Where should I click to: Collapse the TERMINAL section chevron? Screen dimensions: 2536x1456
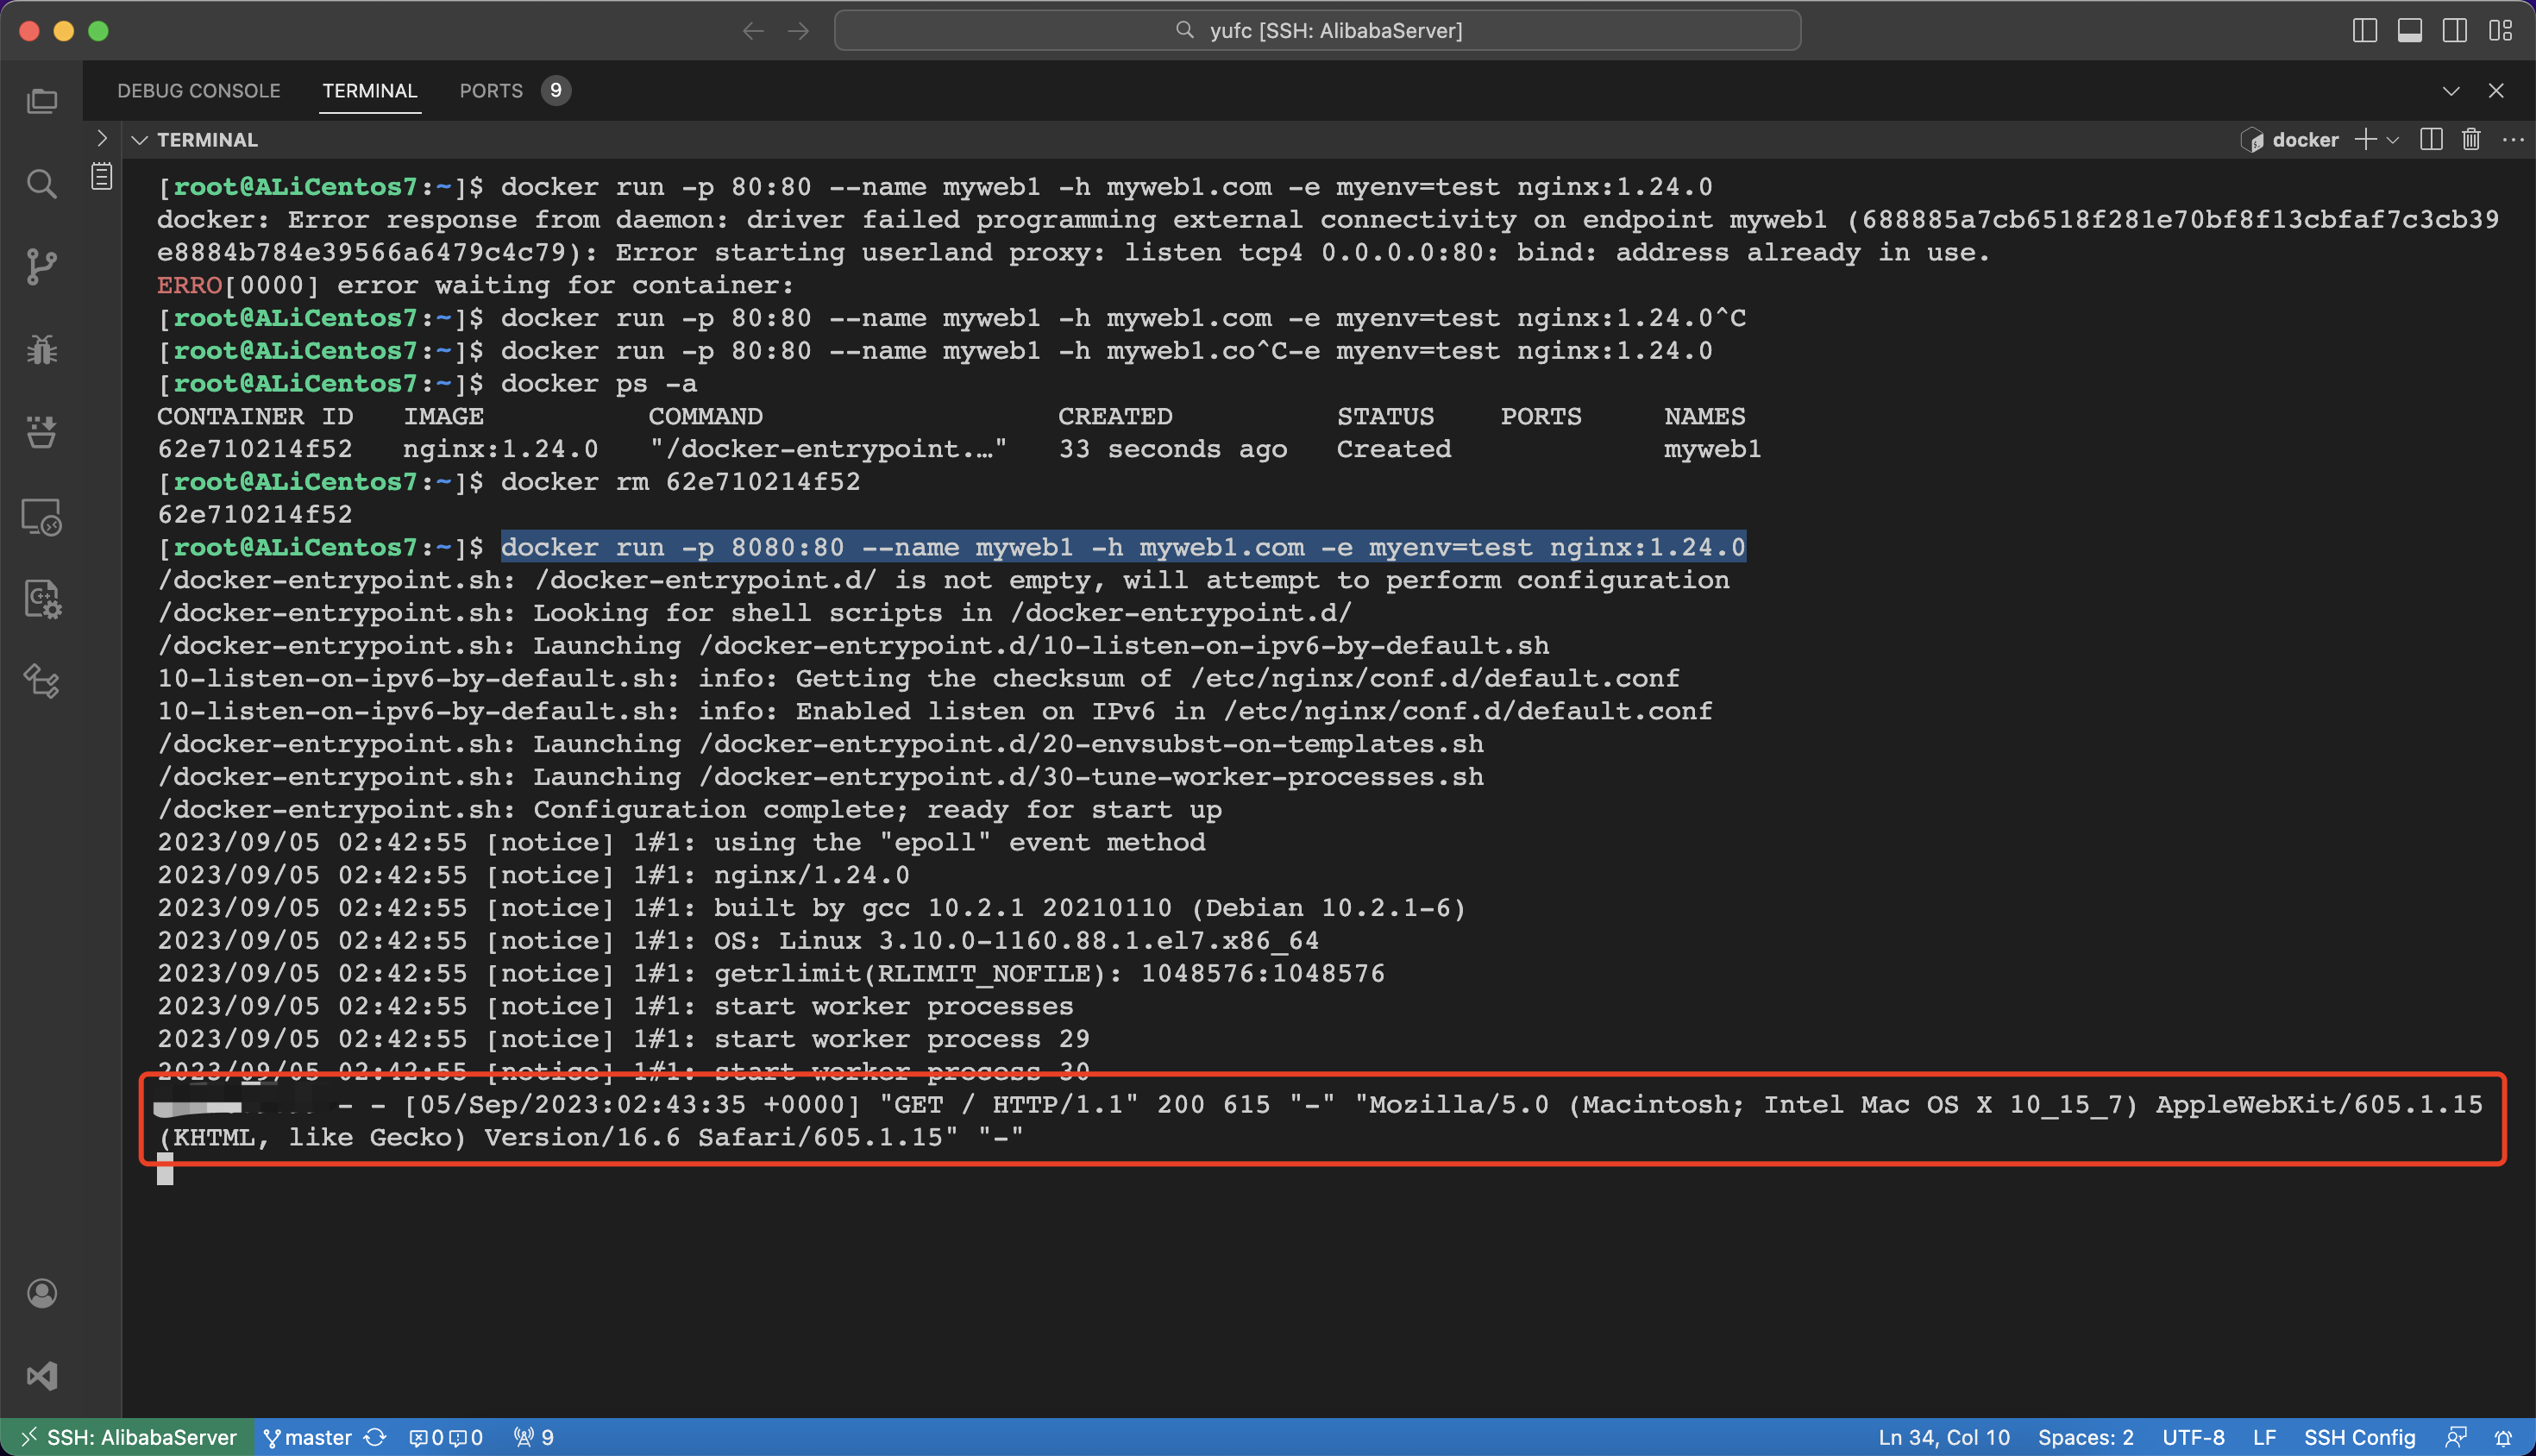point(140,140)
